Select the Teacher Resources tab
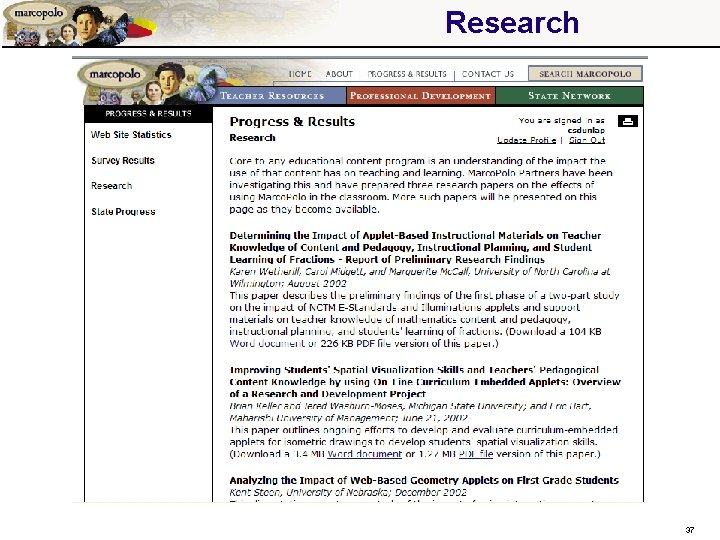The image size is (720, 540). [x=281, y=96]
